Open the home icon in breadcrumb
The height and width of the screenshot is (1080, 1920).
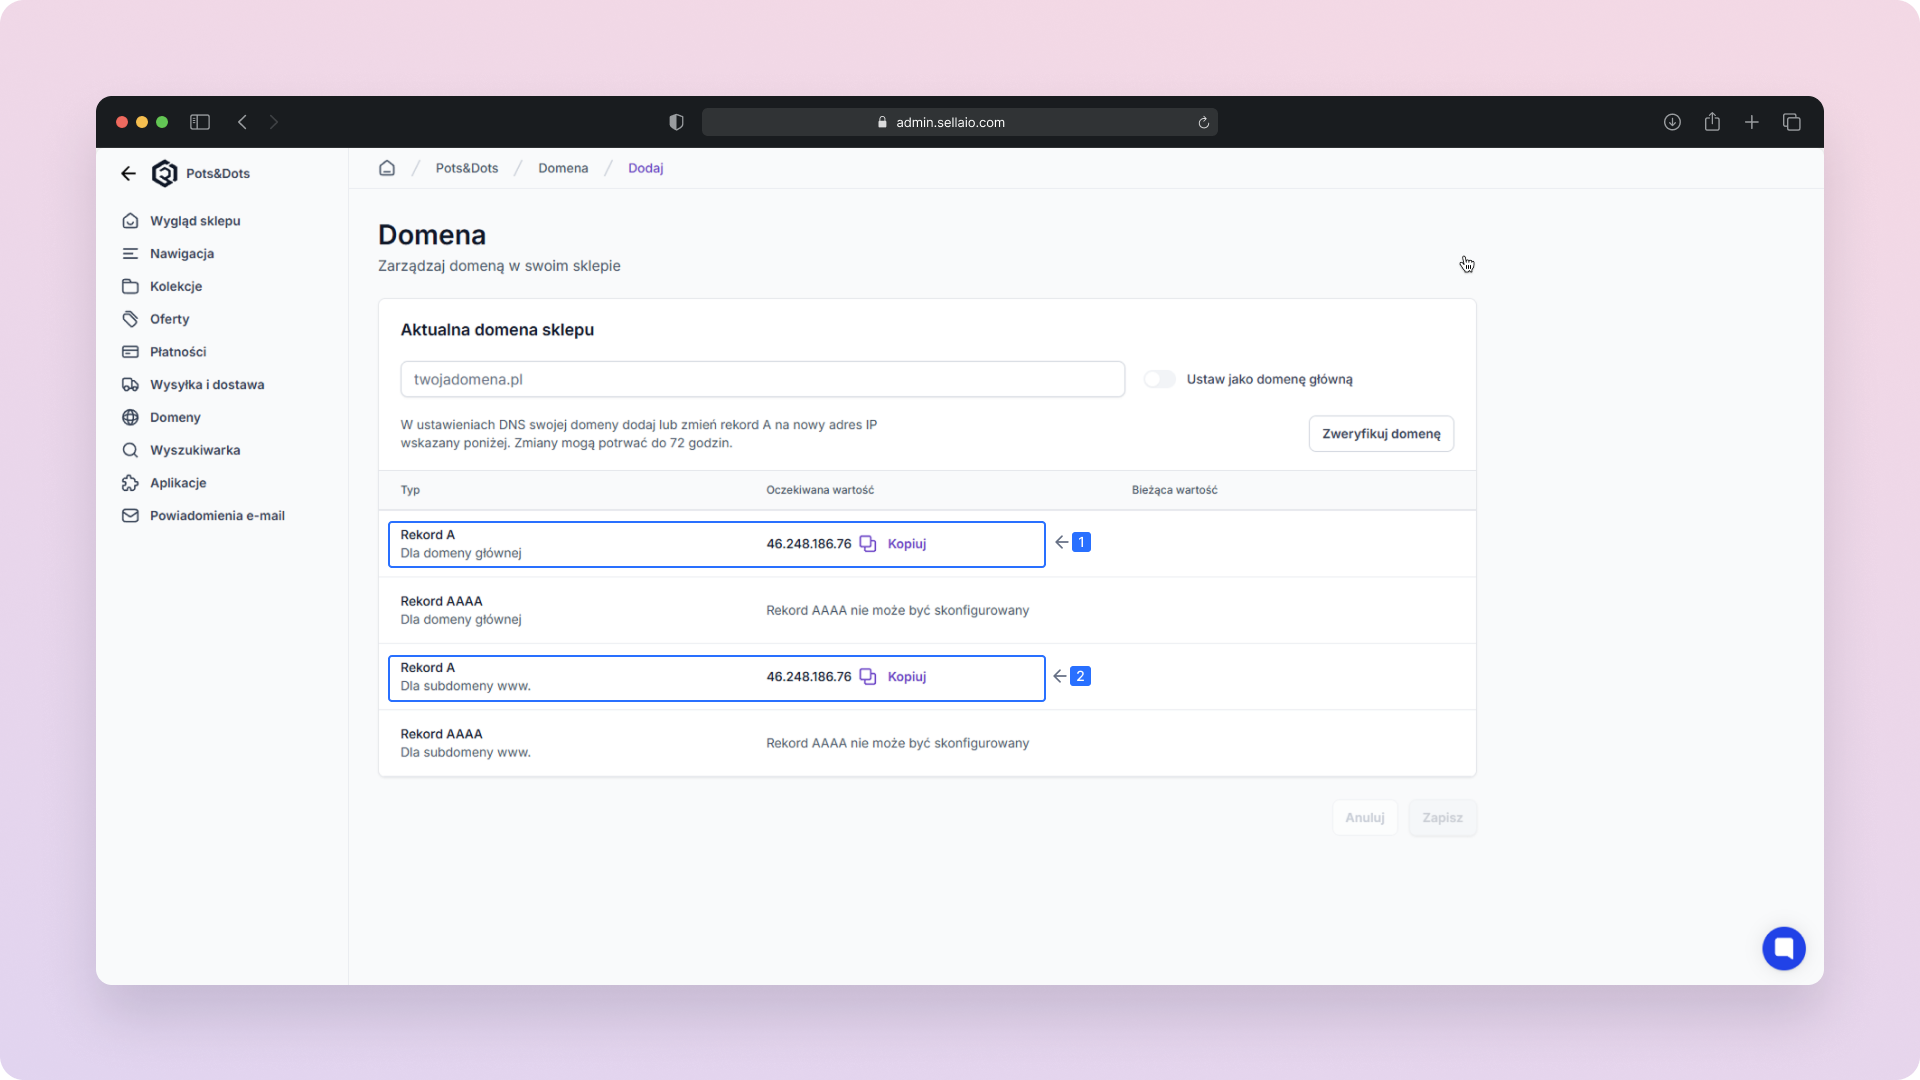click(387, 168)
